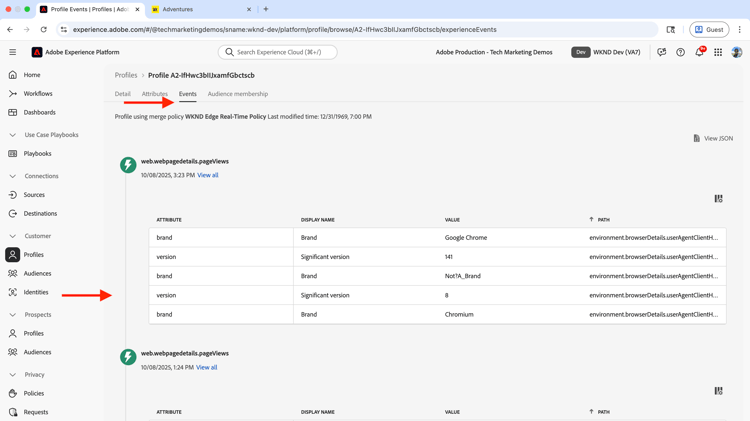Click the value 141 cell

tap(449, 257)
